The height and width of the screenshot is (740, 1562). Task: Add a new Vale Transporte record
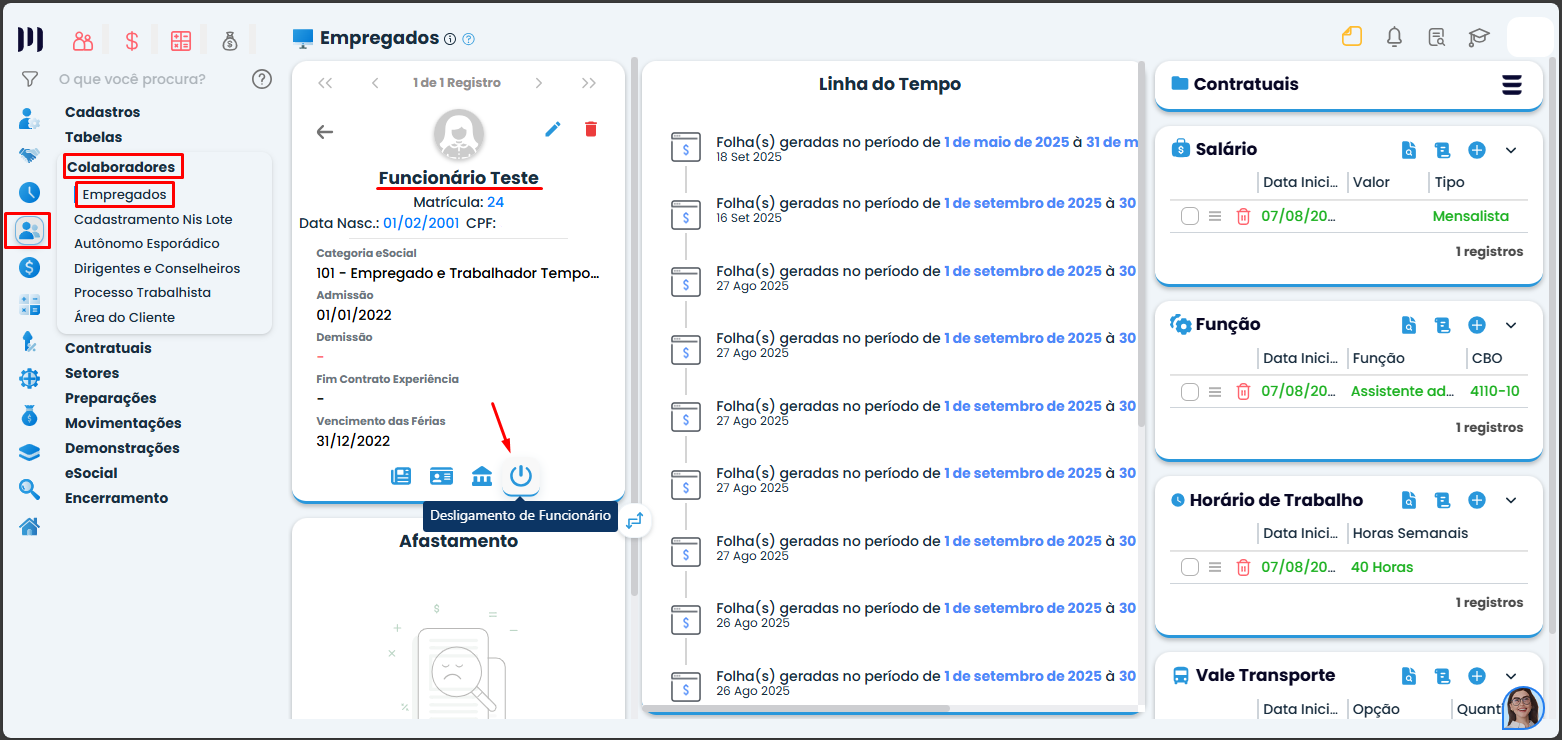click(1477, 676)
